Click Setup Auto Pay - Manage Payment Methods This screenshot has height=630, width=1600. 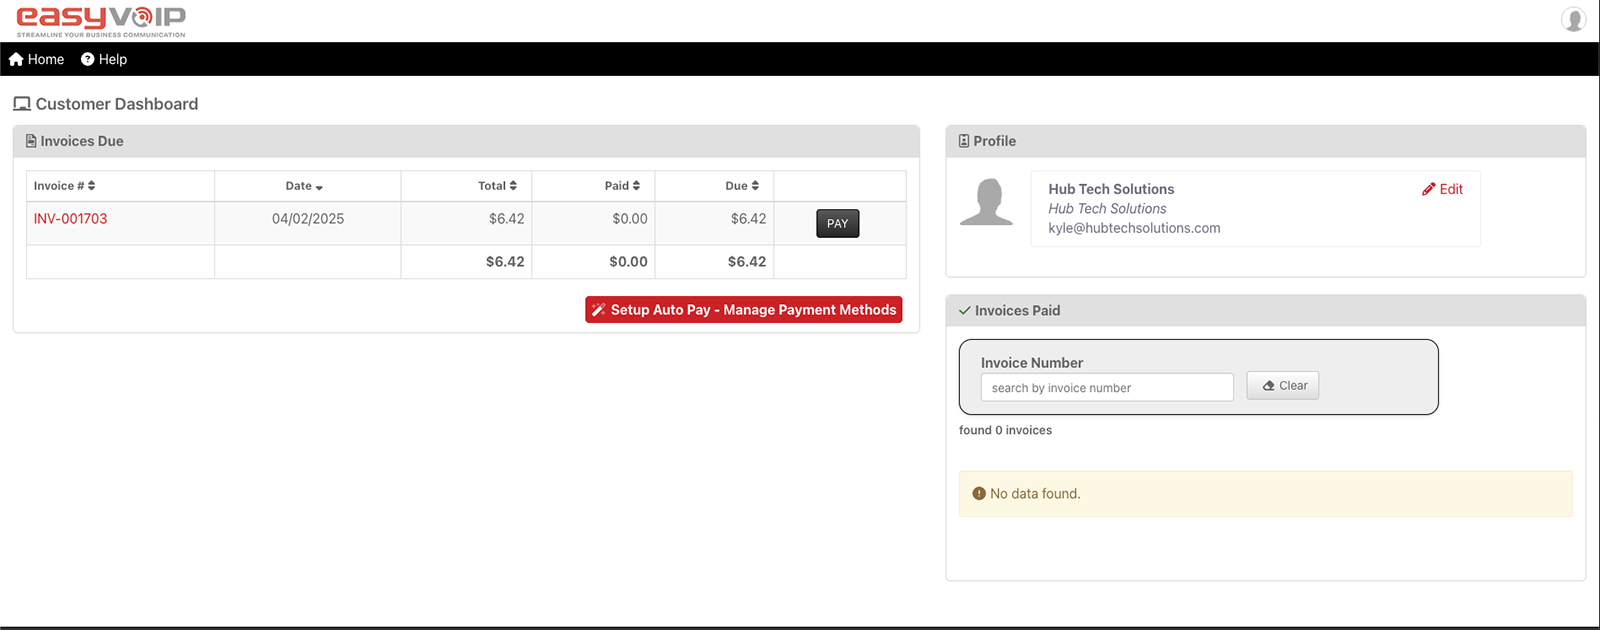(744, 310)
